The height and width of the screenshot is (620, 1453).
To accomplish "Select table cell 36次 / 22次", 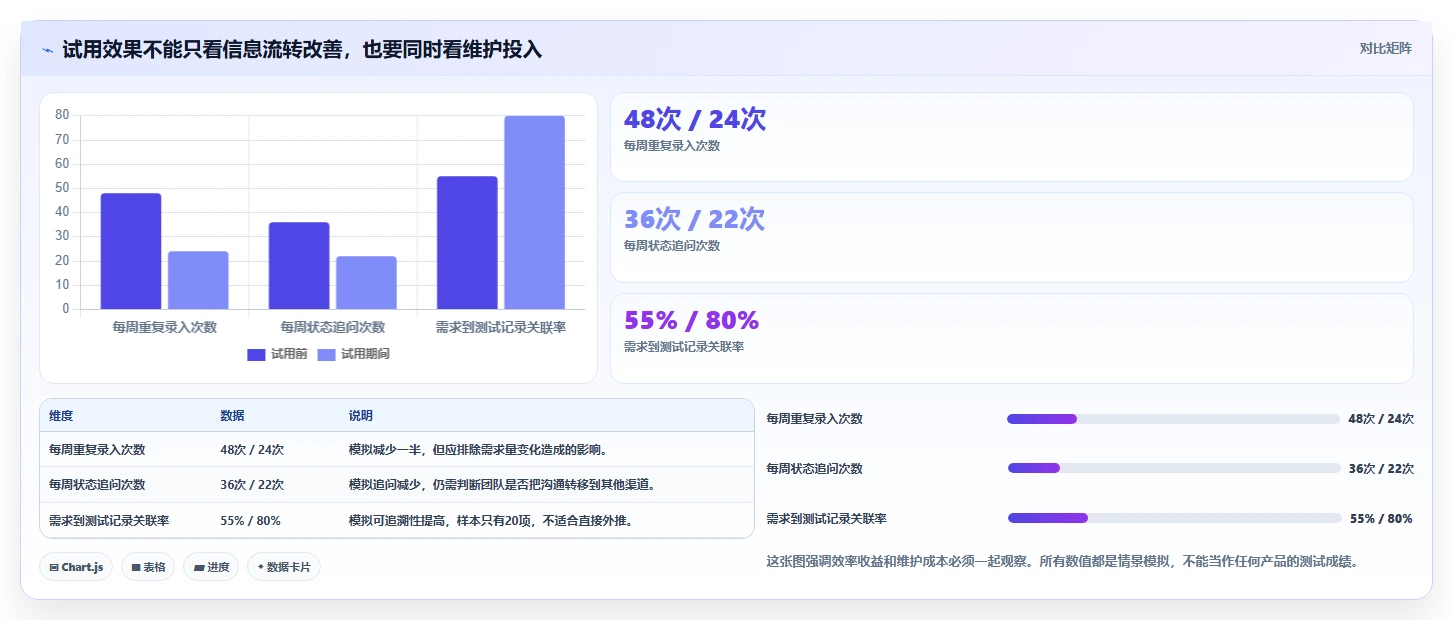I will coord(252,485).
